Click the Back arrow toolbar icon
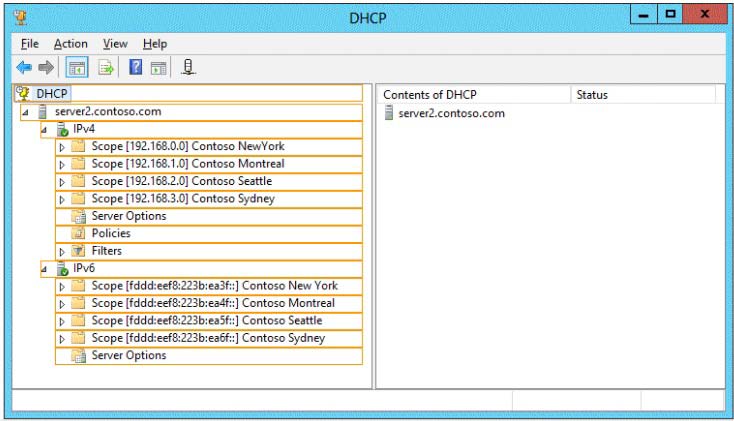 pos(24,67)
